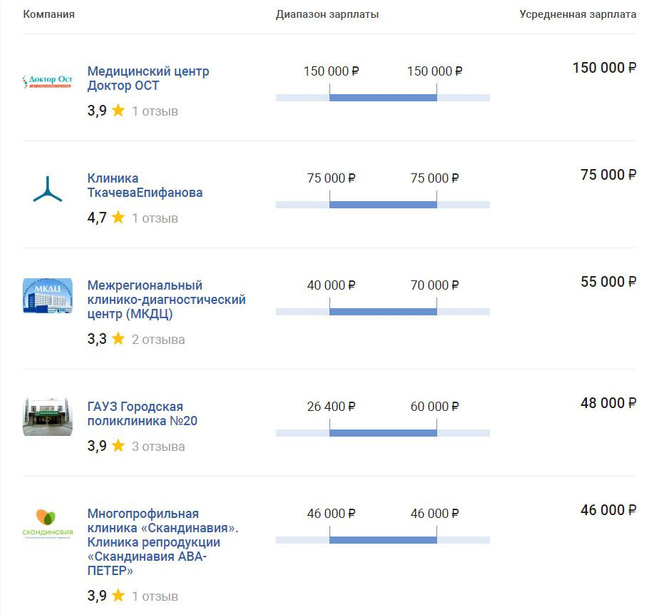This screenshot has width=656, height=615.
Task: Click the rating star for Городская поликлиника №20
Action: (x=118, y=446)
